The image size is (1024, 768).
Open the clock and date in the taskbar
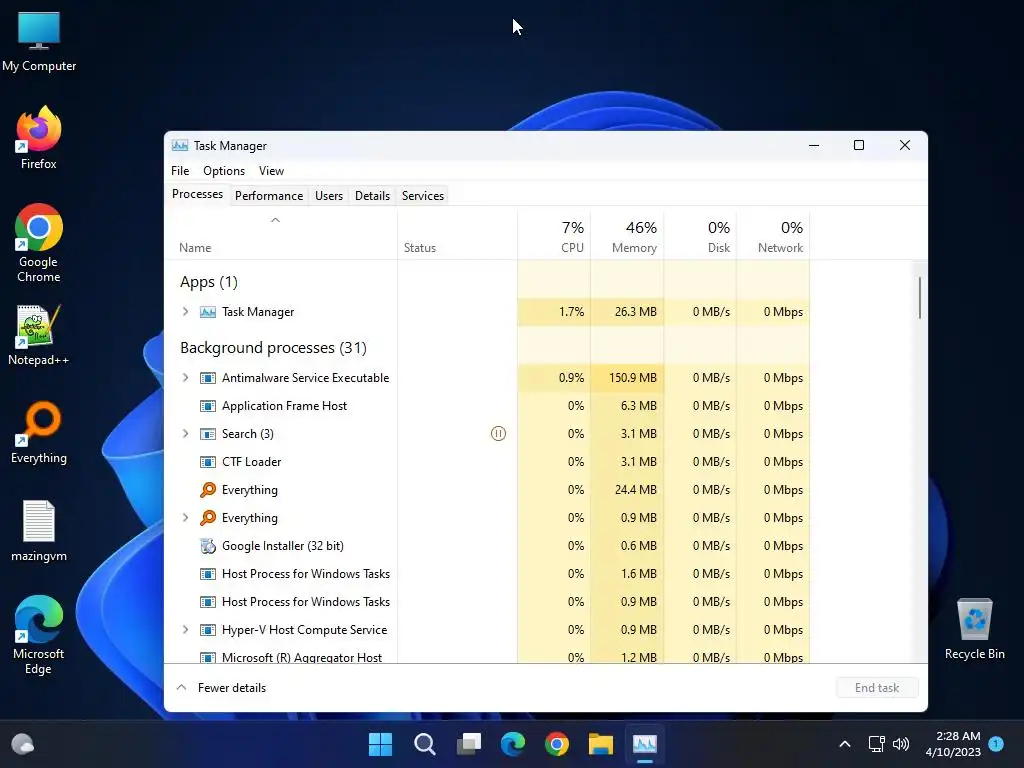(x=953, y=744)
